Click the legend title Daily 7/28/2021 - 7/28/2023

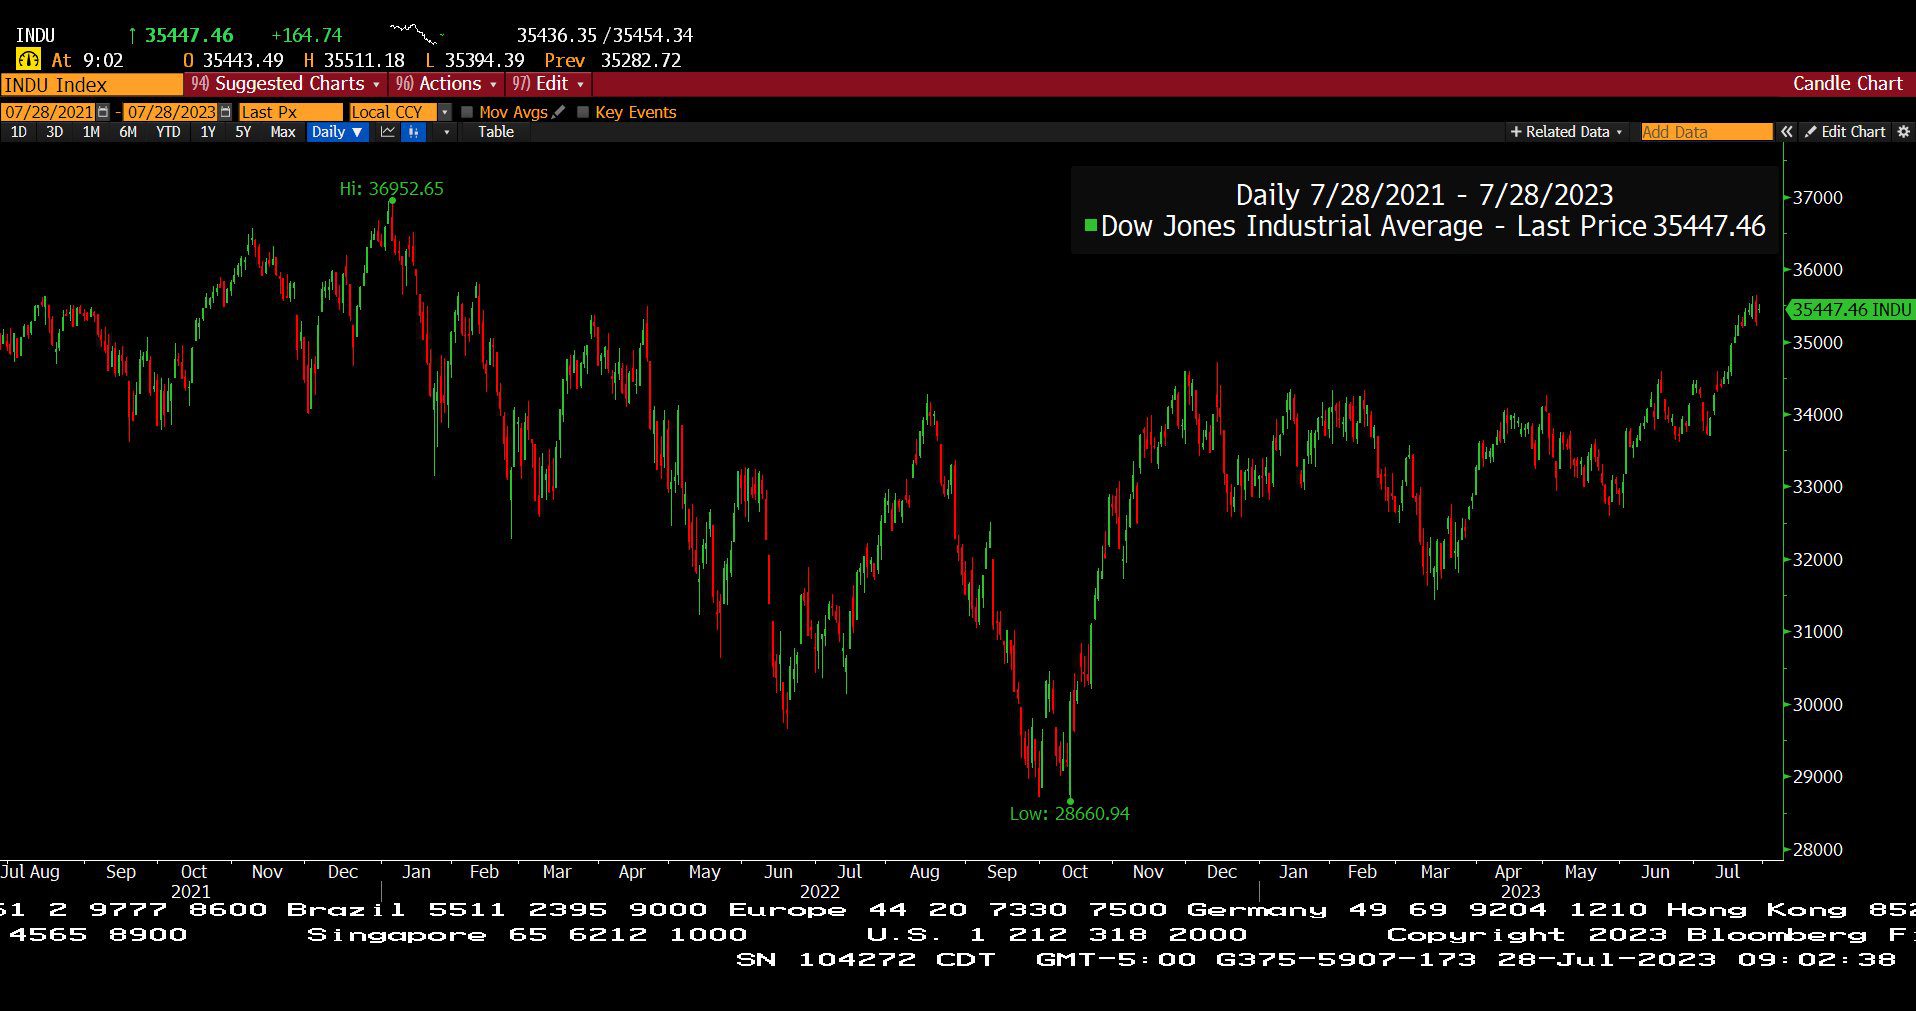click(1424, 195)
